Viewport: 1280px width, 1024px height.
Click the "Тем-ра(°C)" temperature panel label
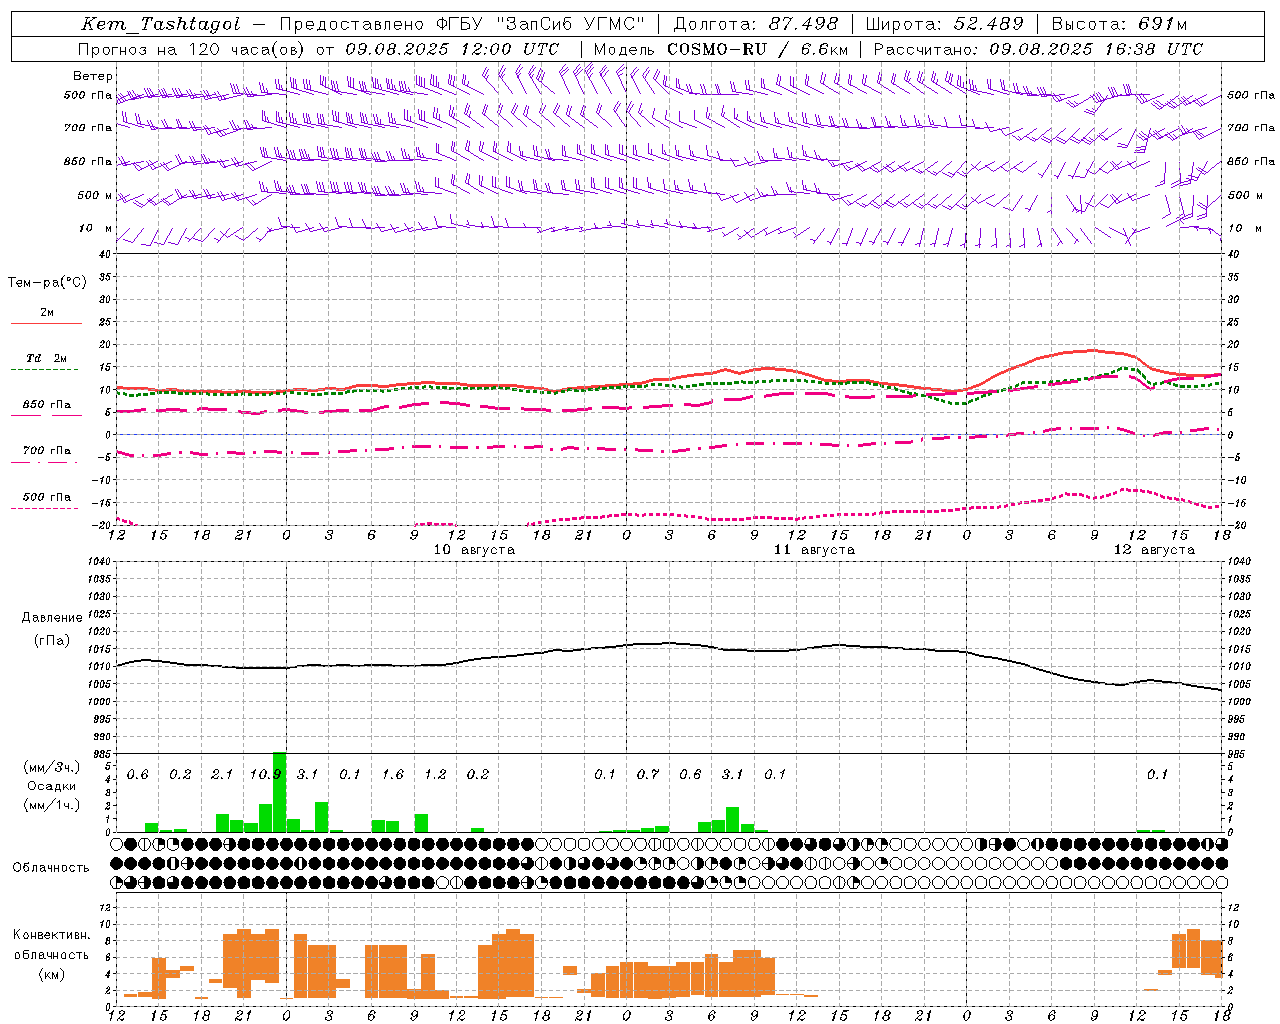pos(47,283)
